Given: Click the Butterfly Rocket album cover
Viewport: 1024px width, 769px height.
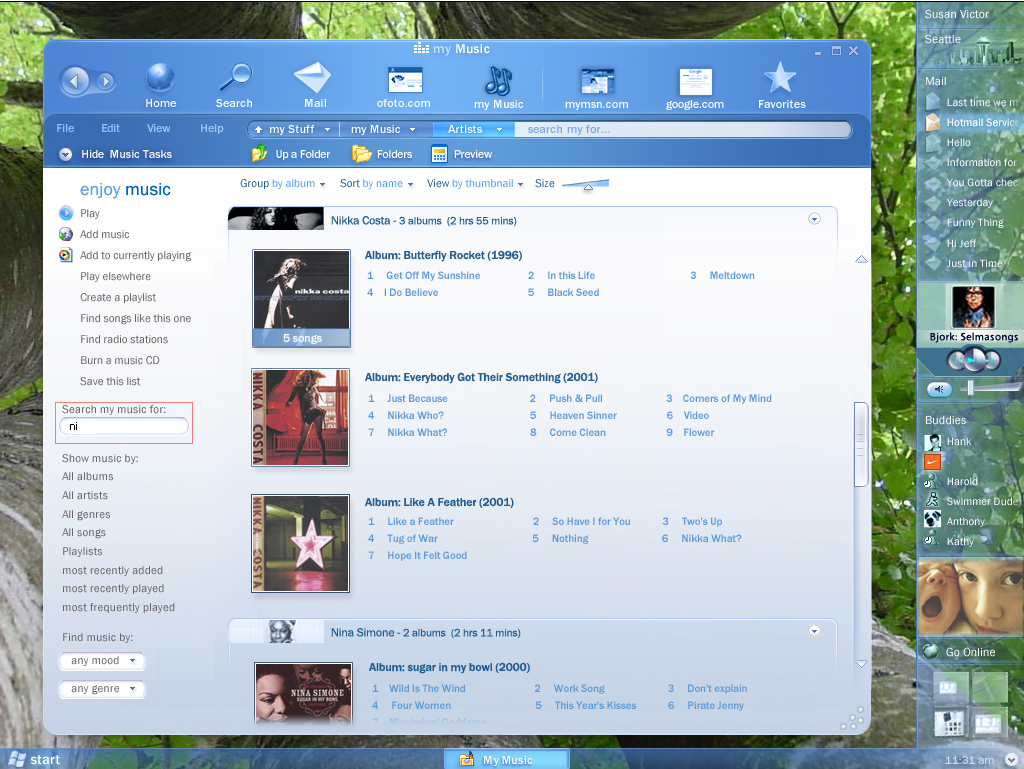Looking at the screenshot, I should point(302,298).
